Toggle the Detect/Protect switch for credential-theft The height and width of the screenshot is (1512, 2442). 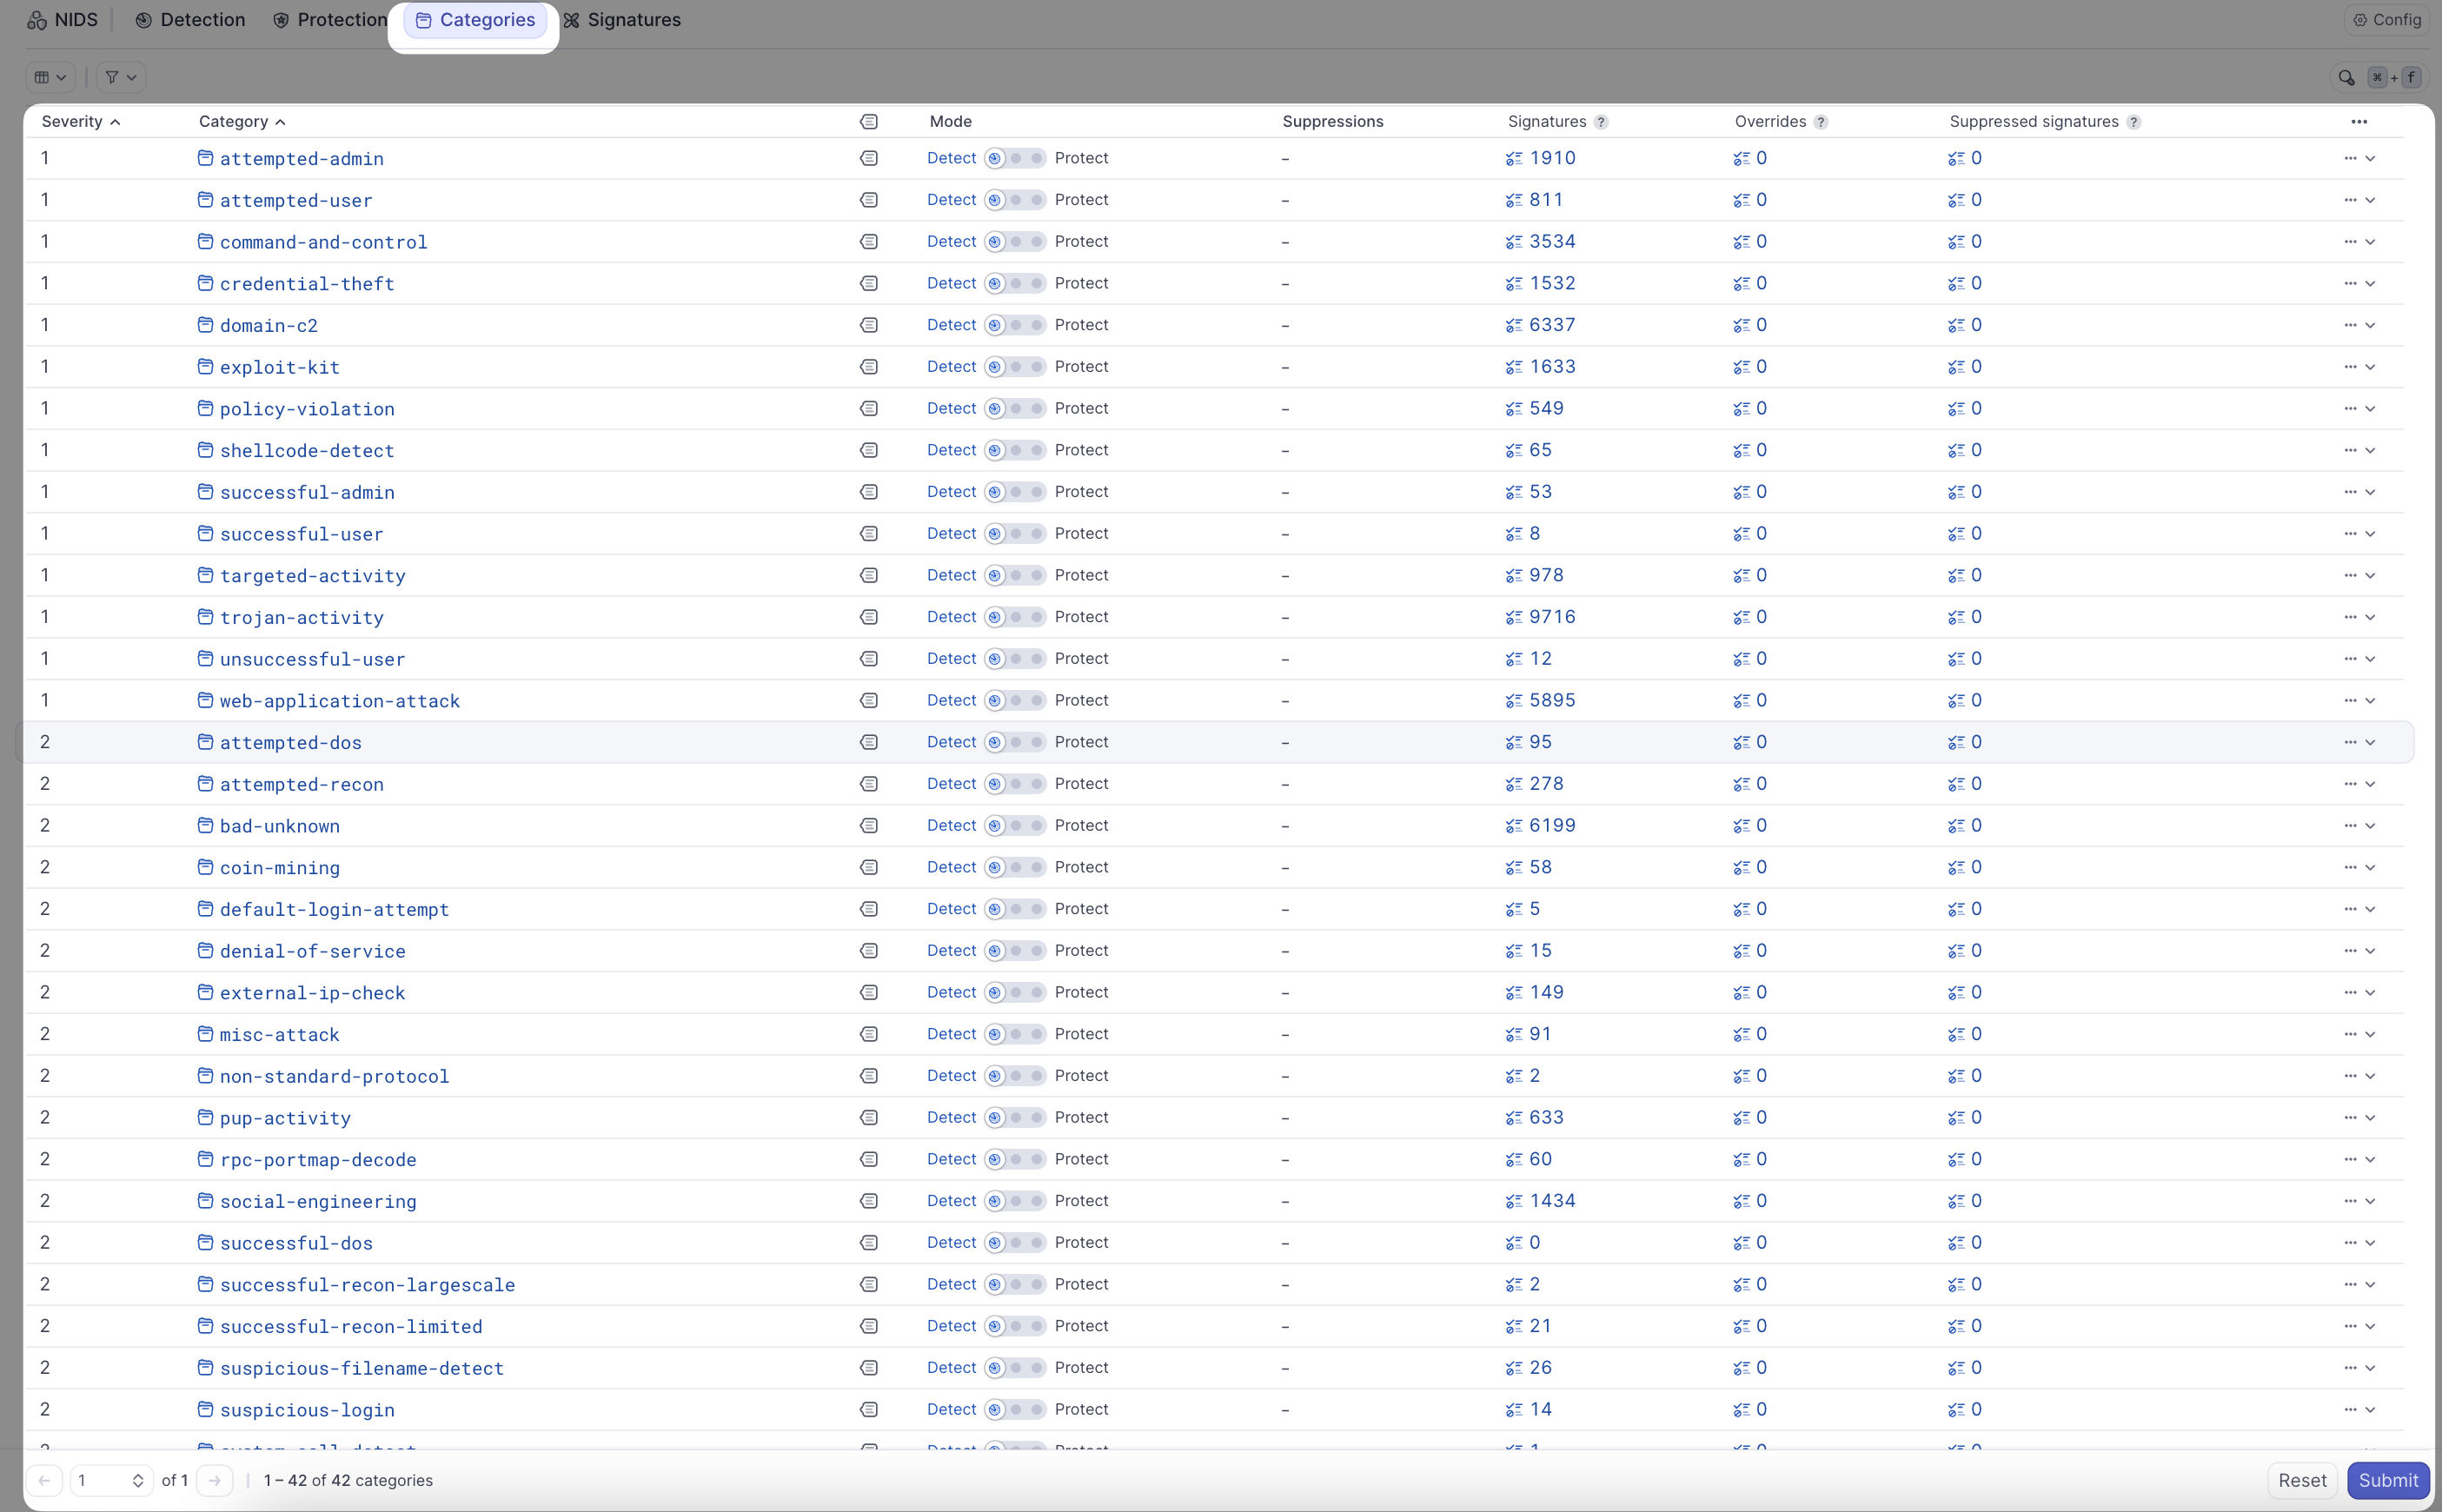pyautogui.click(x=1014, y=284)
